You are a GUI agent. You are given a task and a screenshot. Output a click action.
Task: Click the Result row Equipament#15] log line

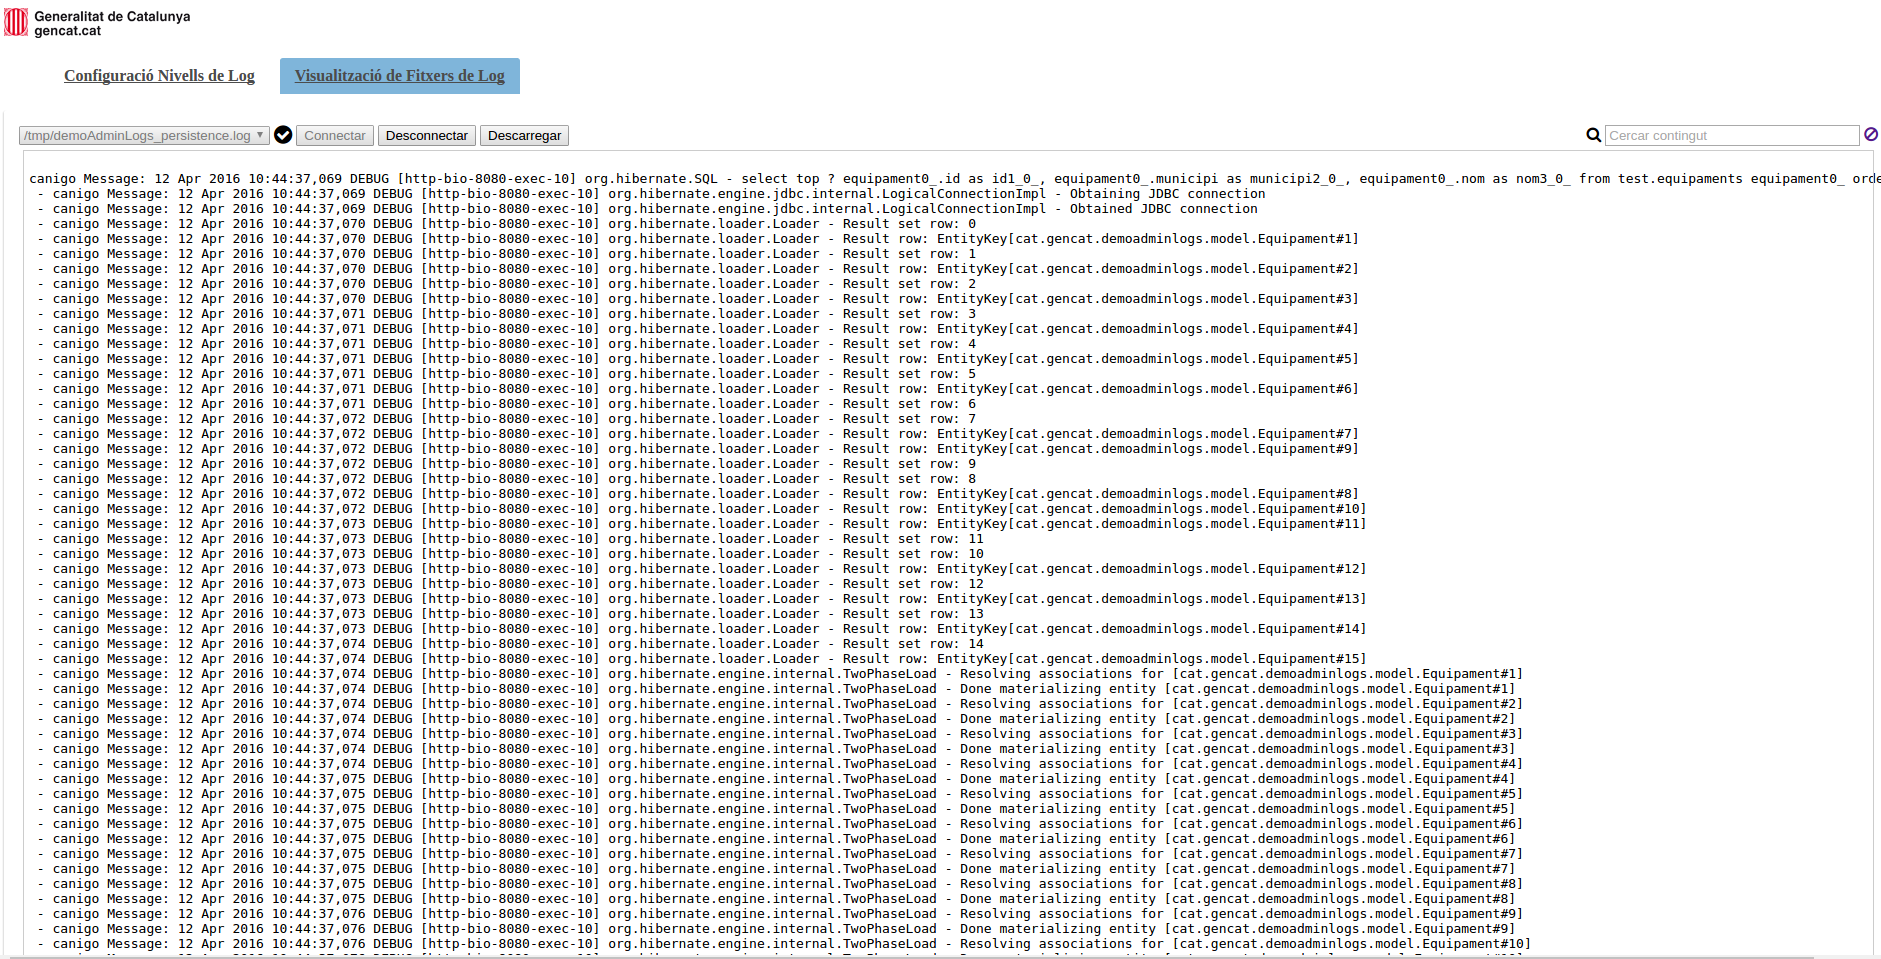tap(703, 659)
